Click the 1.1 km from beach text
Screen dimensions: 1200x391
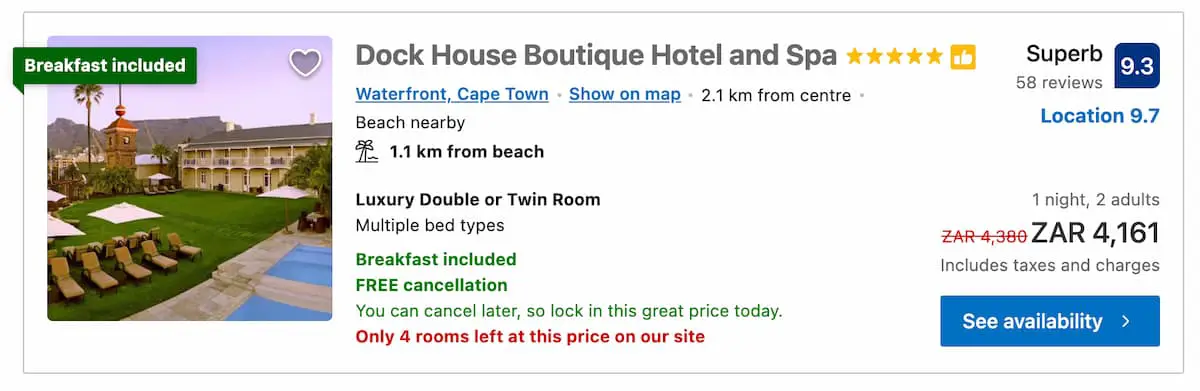467,152
